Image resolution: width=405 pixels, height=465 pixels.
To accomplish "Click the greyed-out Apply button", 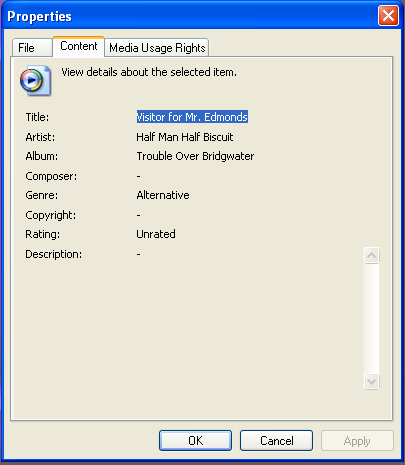I will (x=357, y=441).
